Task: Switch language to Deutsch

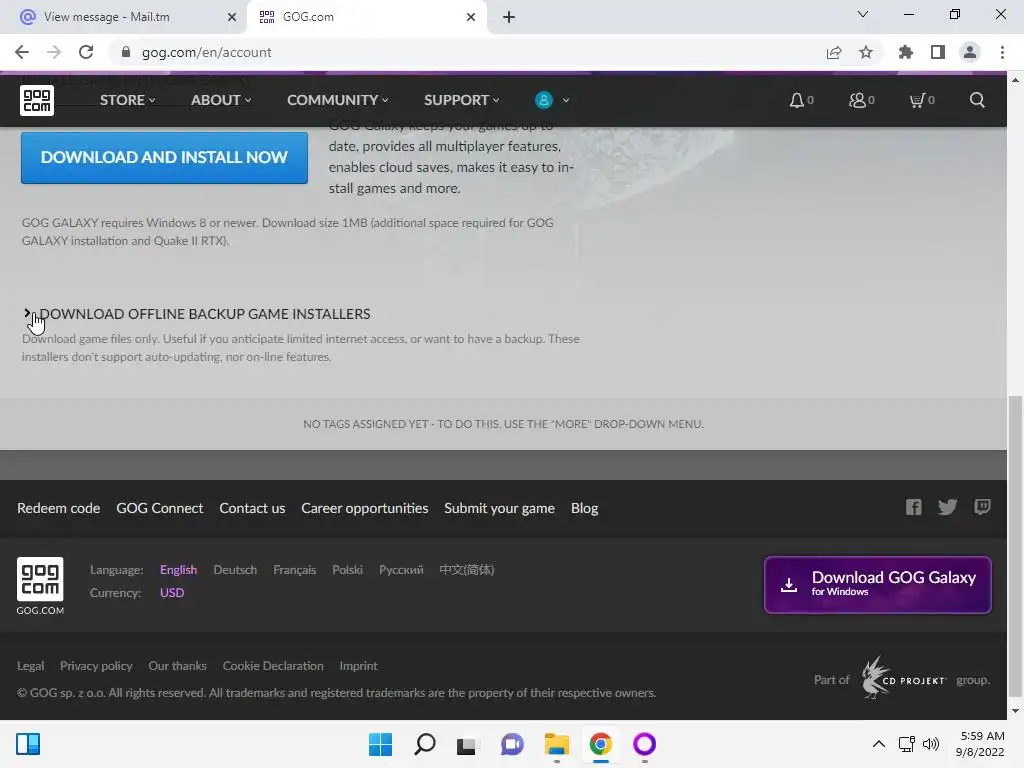Action: point(235,569)
